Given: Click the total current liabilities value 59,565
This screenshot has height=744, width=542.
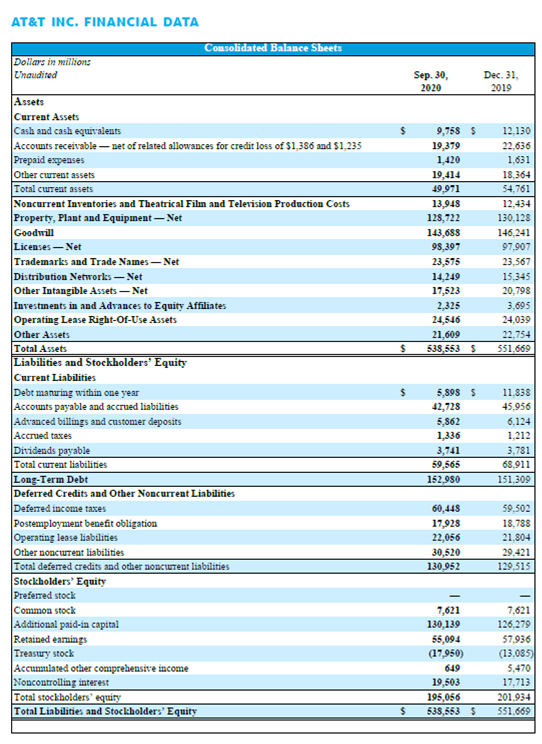Looking at the screenshot, I should pos(446,465).
